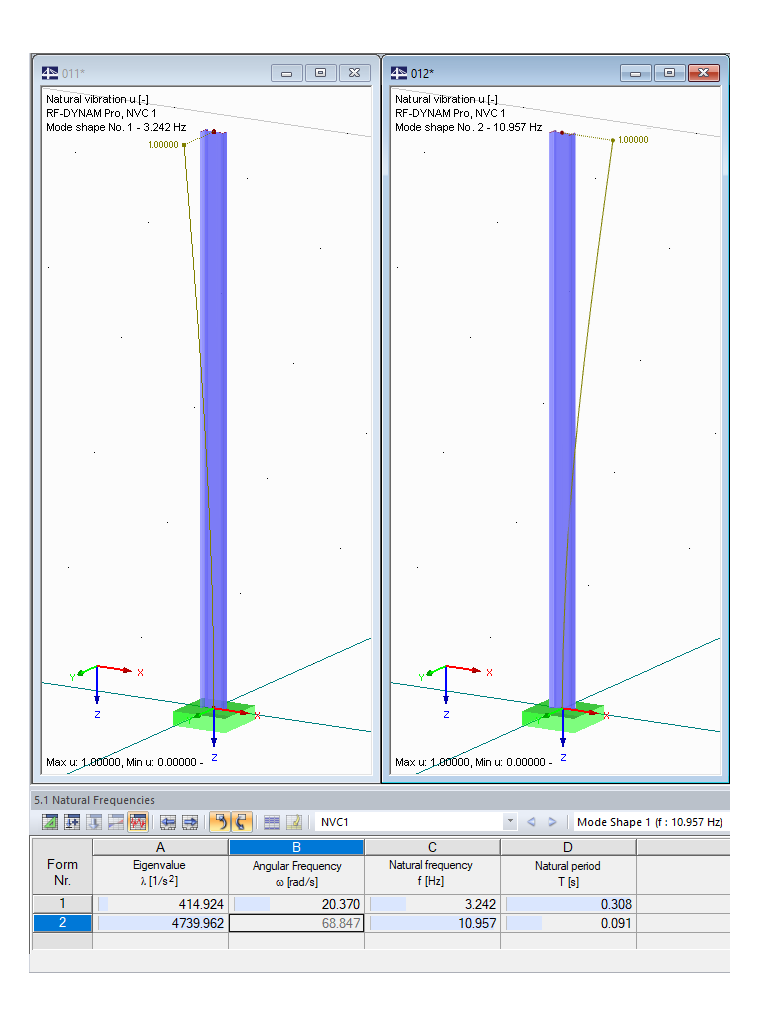Click the 1.00000 value label in window 012*
Image resolution: width=760 pixels, height=1026 pixels.
[x=633, y=139]
